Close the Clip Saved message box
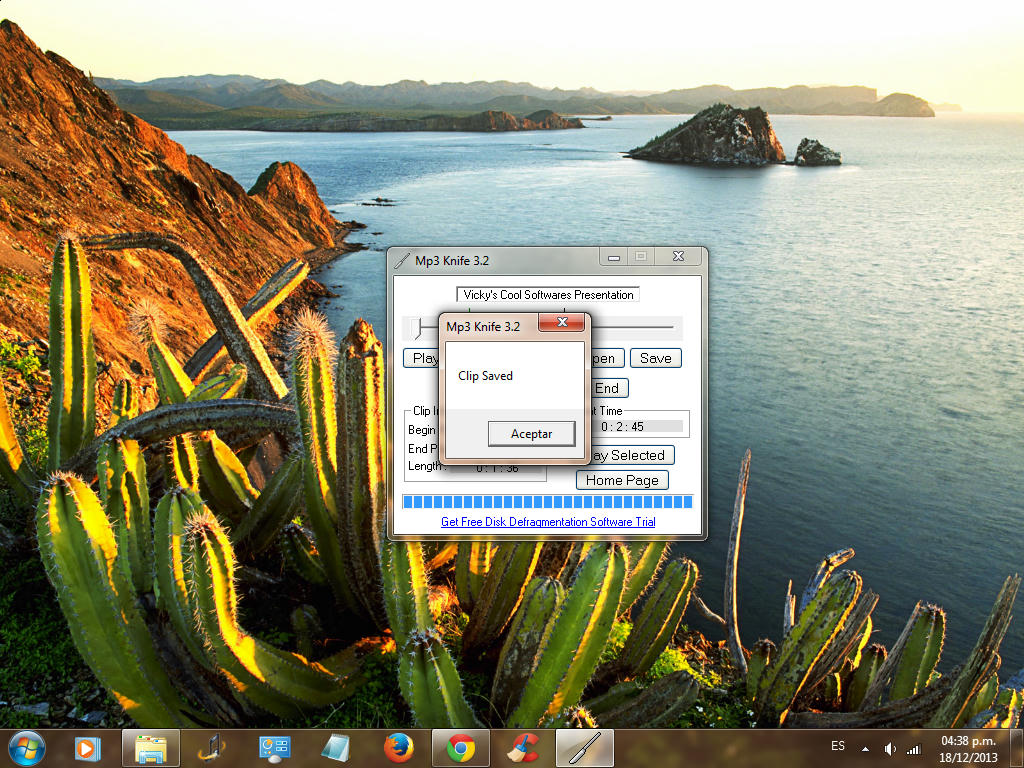This screenshot has width=1024, height=768. pos(562,323)
